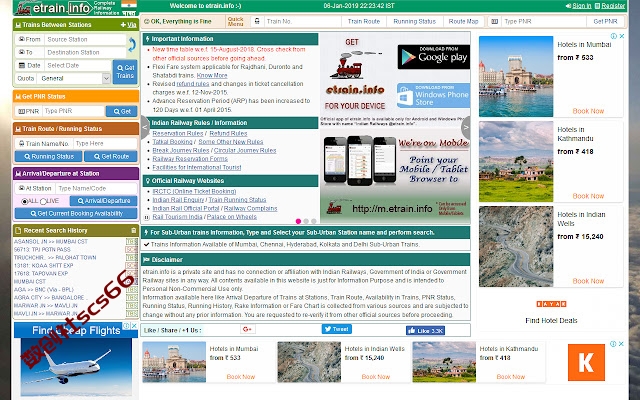
Task: Click the Type Here train name field
Action: (105, 143)
